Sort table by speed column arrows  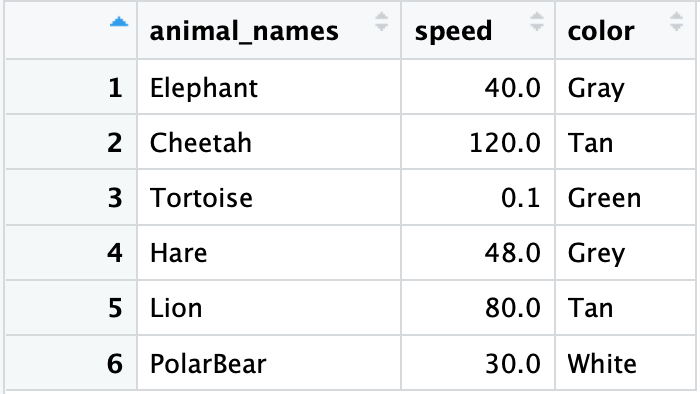click(537, 21)
